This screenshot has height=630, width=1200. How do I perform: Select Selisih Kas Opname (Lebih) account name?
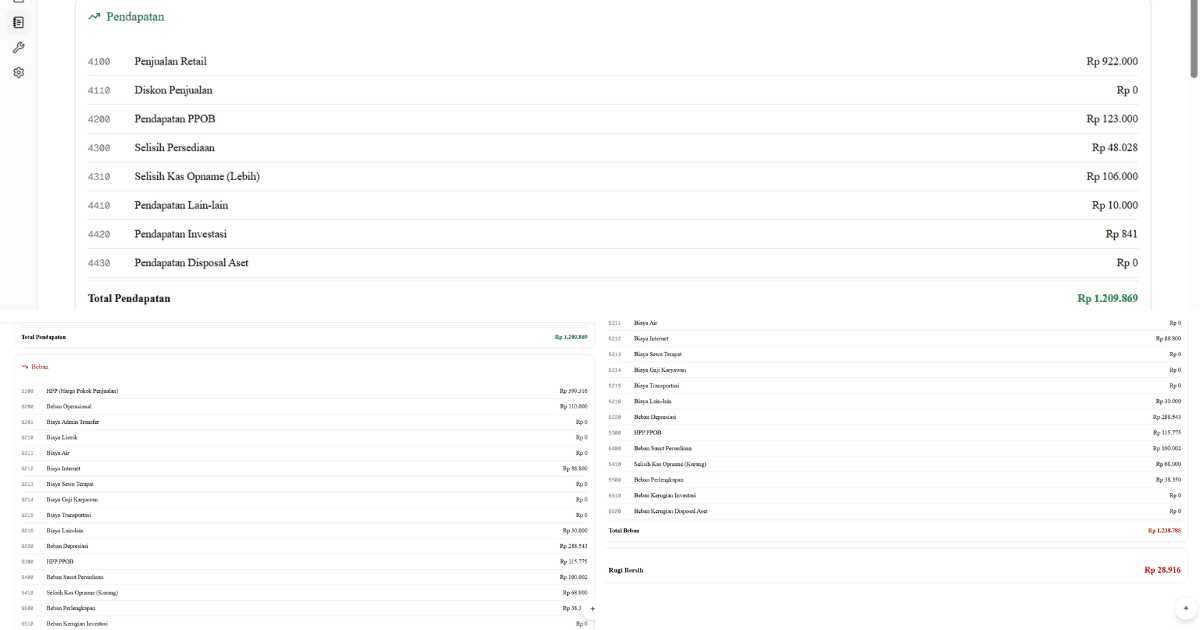tap(197, 177)
